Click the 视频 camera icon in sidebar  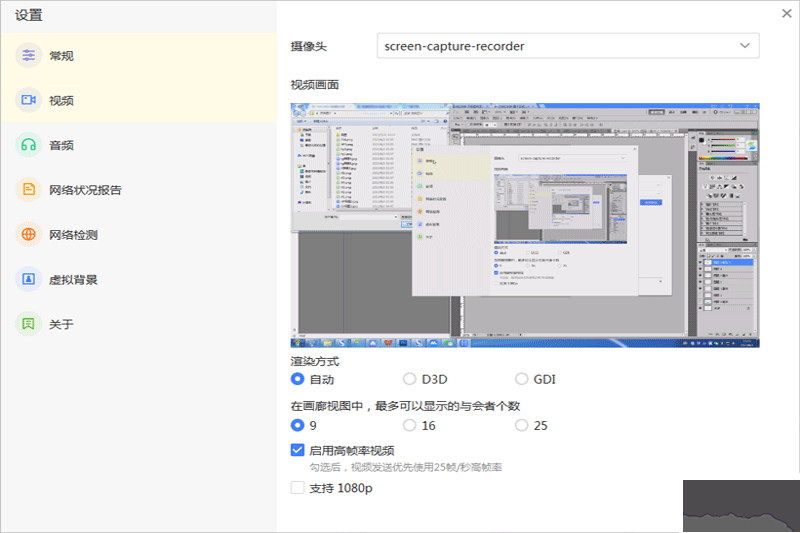[x=29, y=100]
